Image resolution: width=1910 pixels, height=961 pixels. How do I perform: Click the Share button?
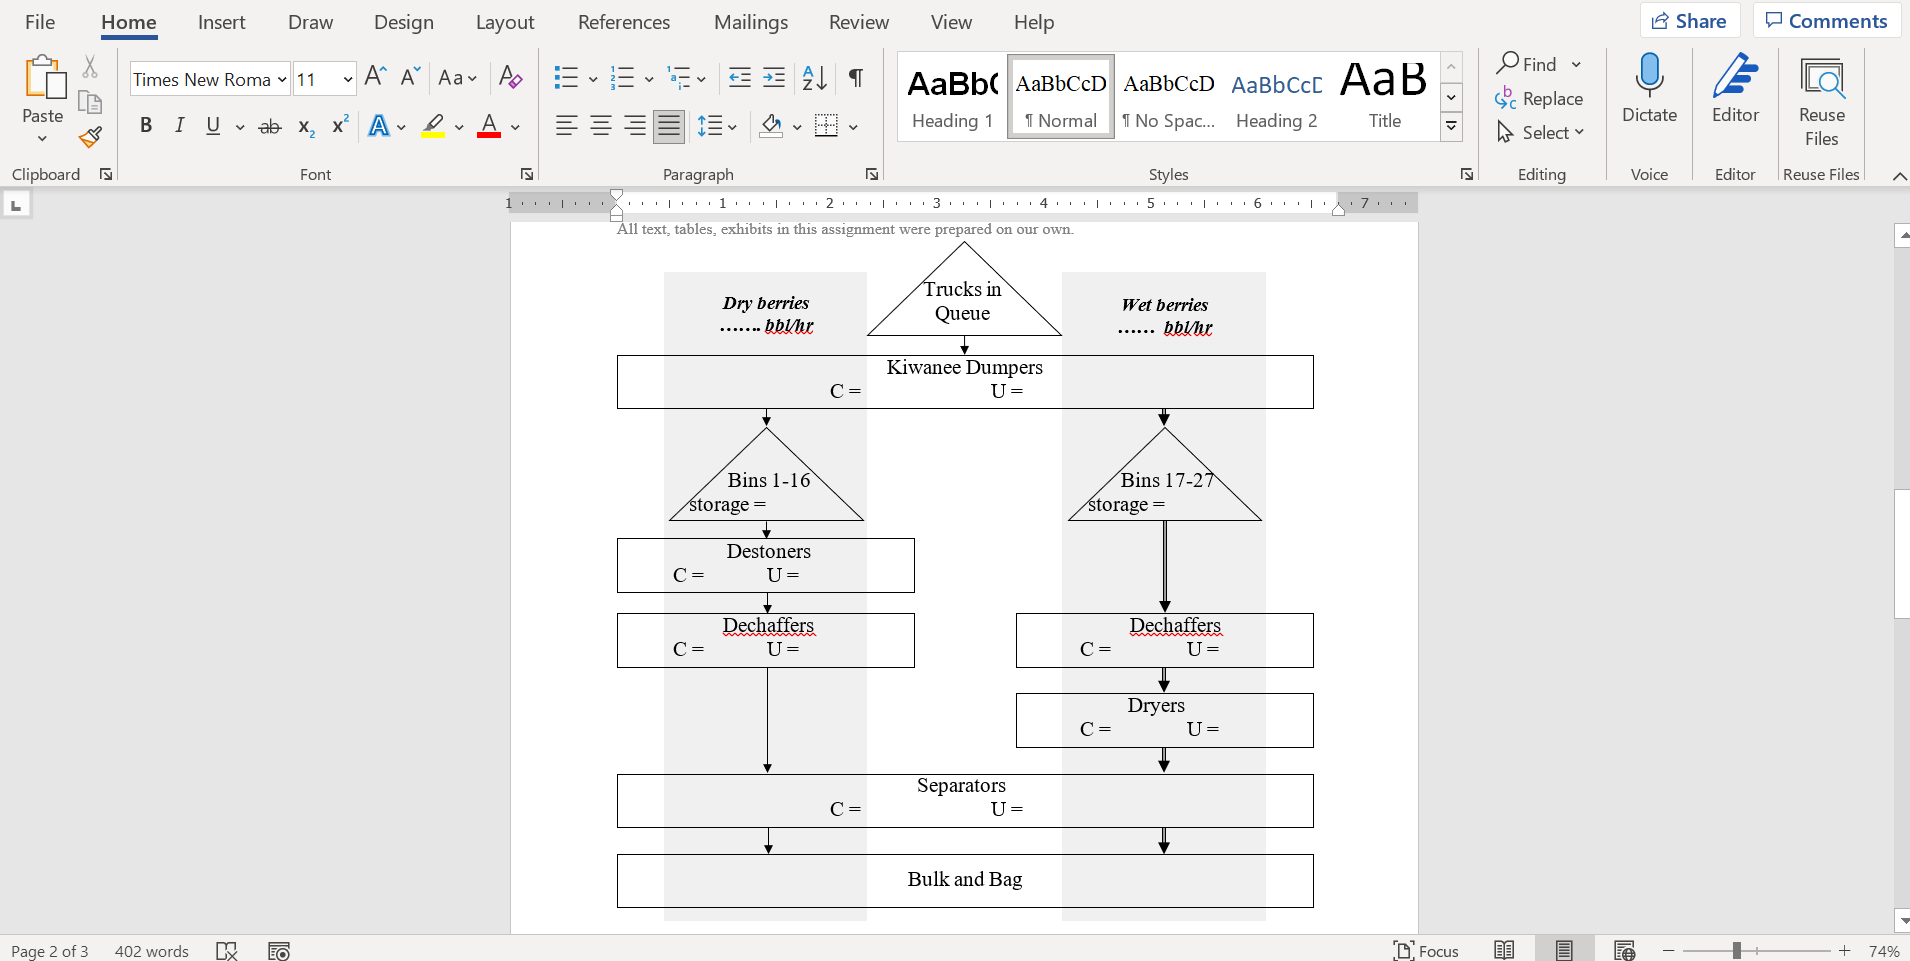tap(1690, 20)
